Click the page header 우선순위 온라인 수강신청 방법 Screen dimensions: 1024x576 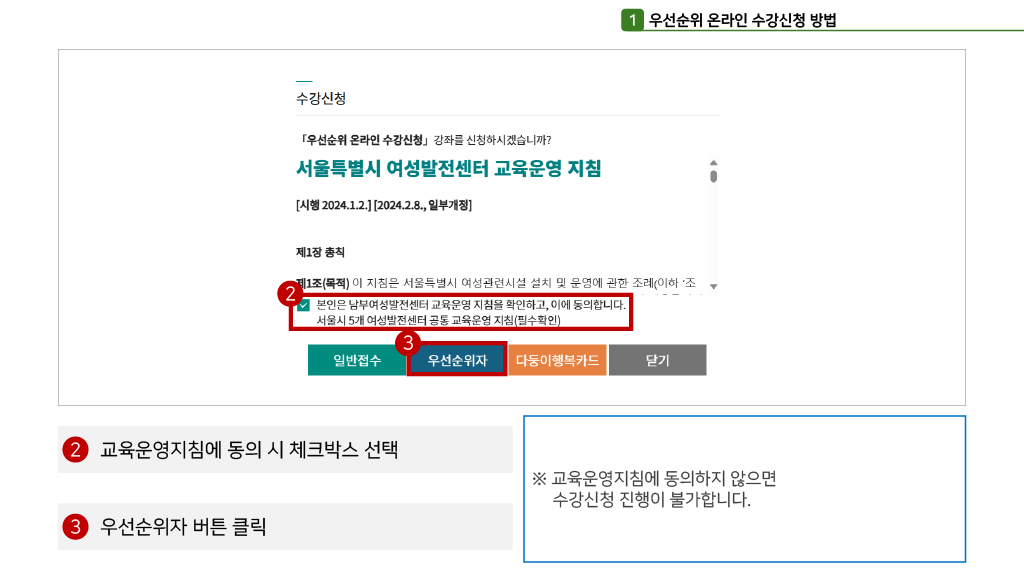point(743,20)
